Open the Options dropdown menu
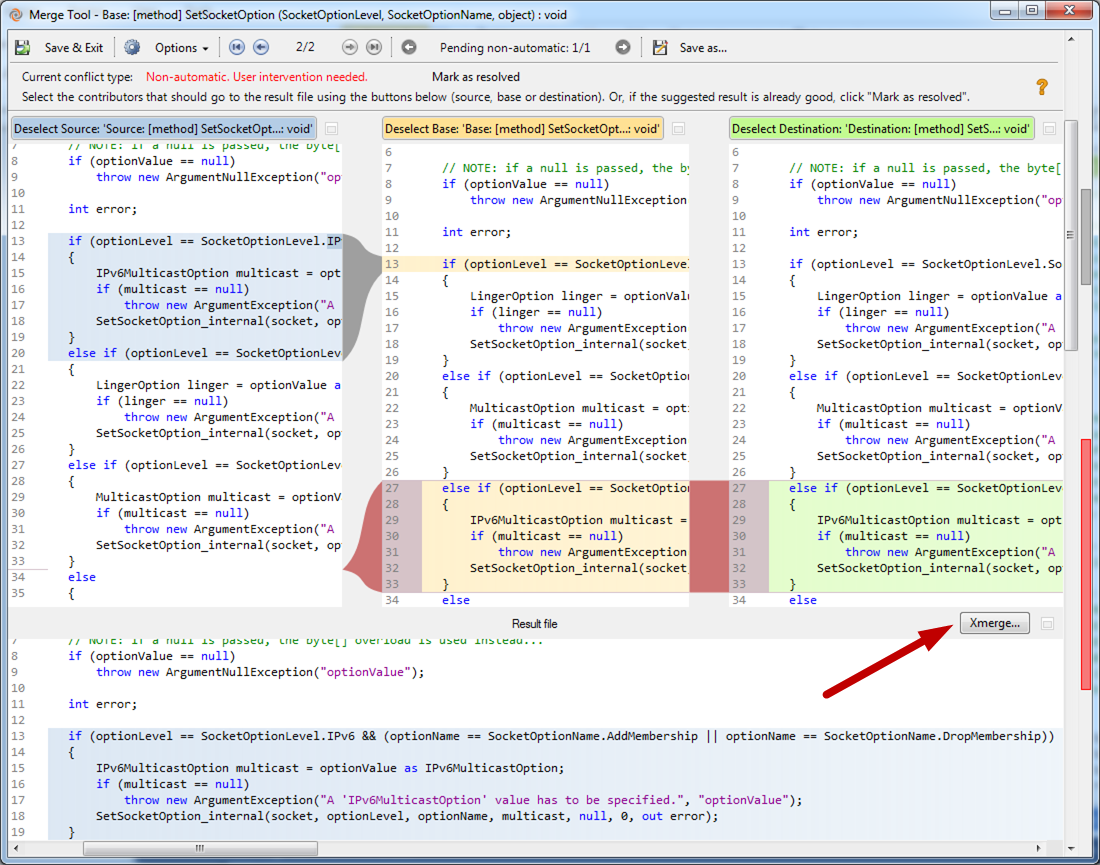Image resolution: width=1100 pixels, height=865 pixels. click(182, 48)
